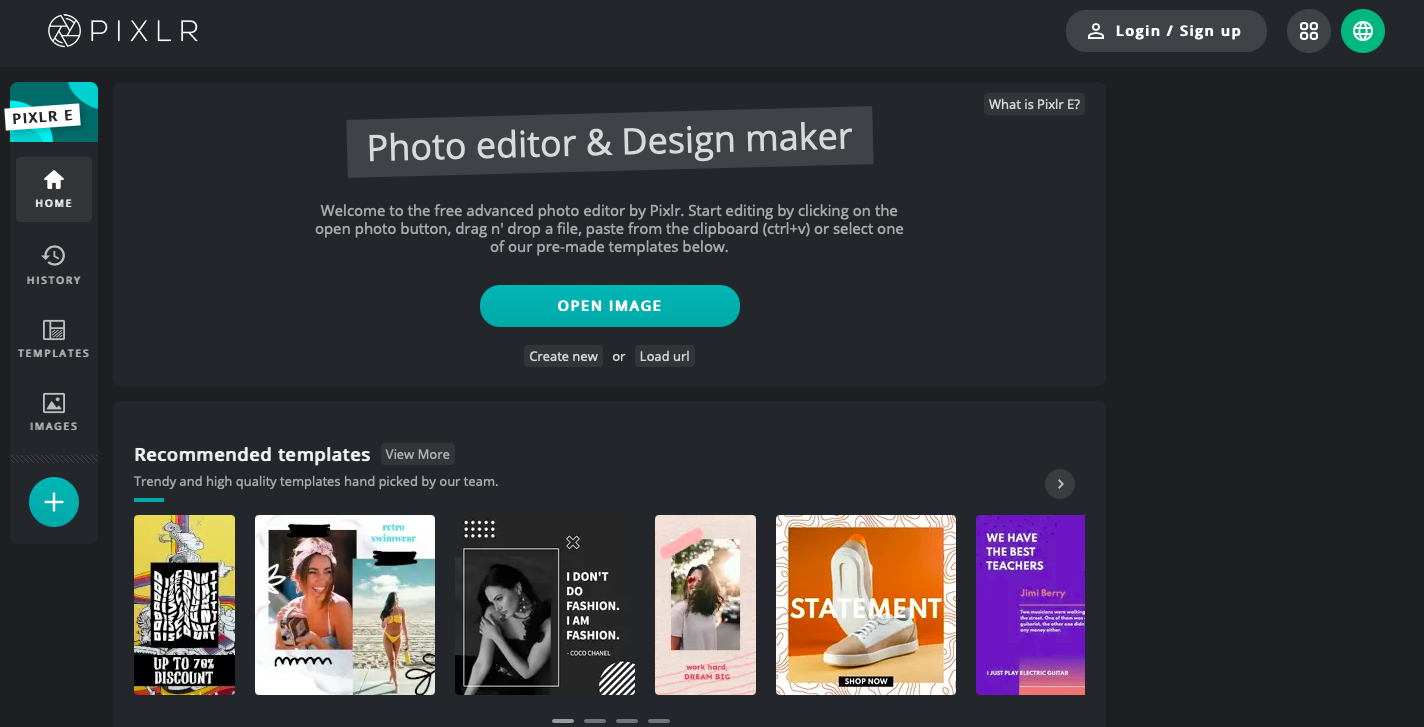
Task: Click the Create new button
Action: click(563, 356)
